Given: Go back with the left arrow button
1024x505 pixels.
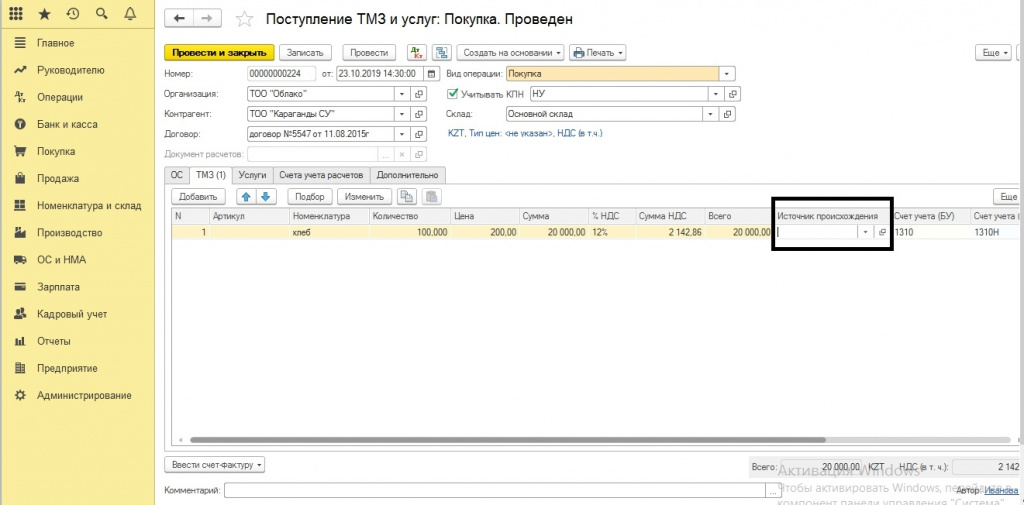Looking at the screenshot, I should pyautogui.click(x=178, y=19).
